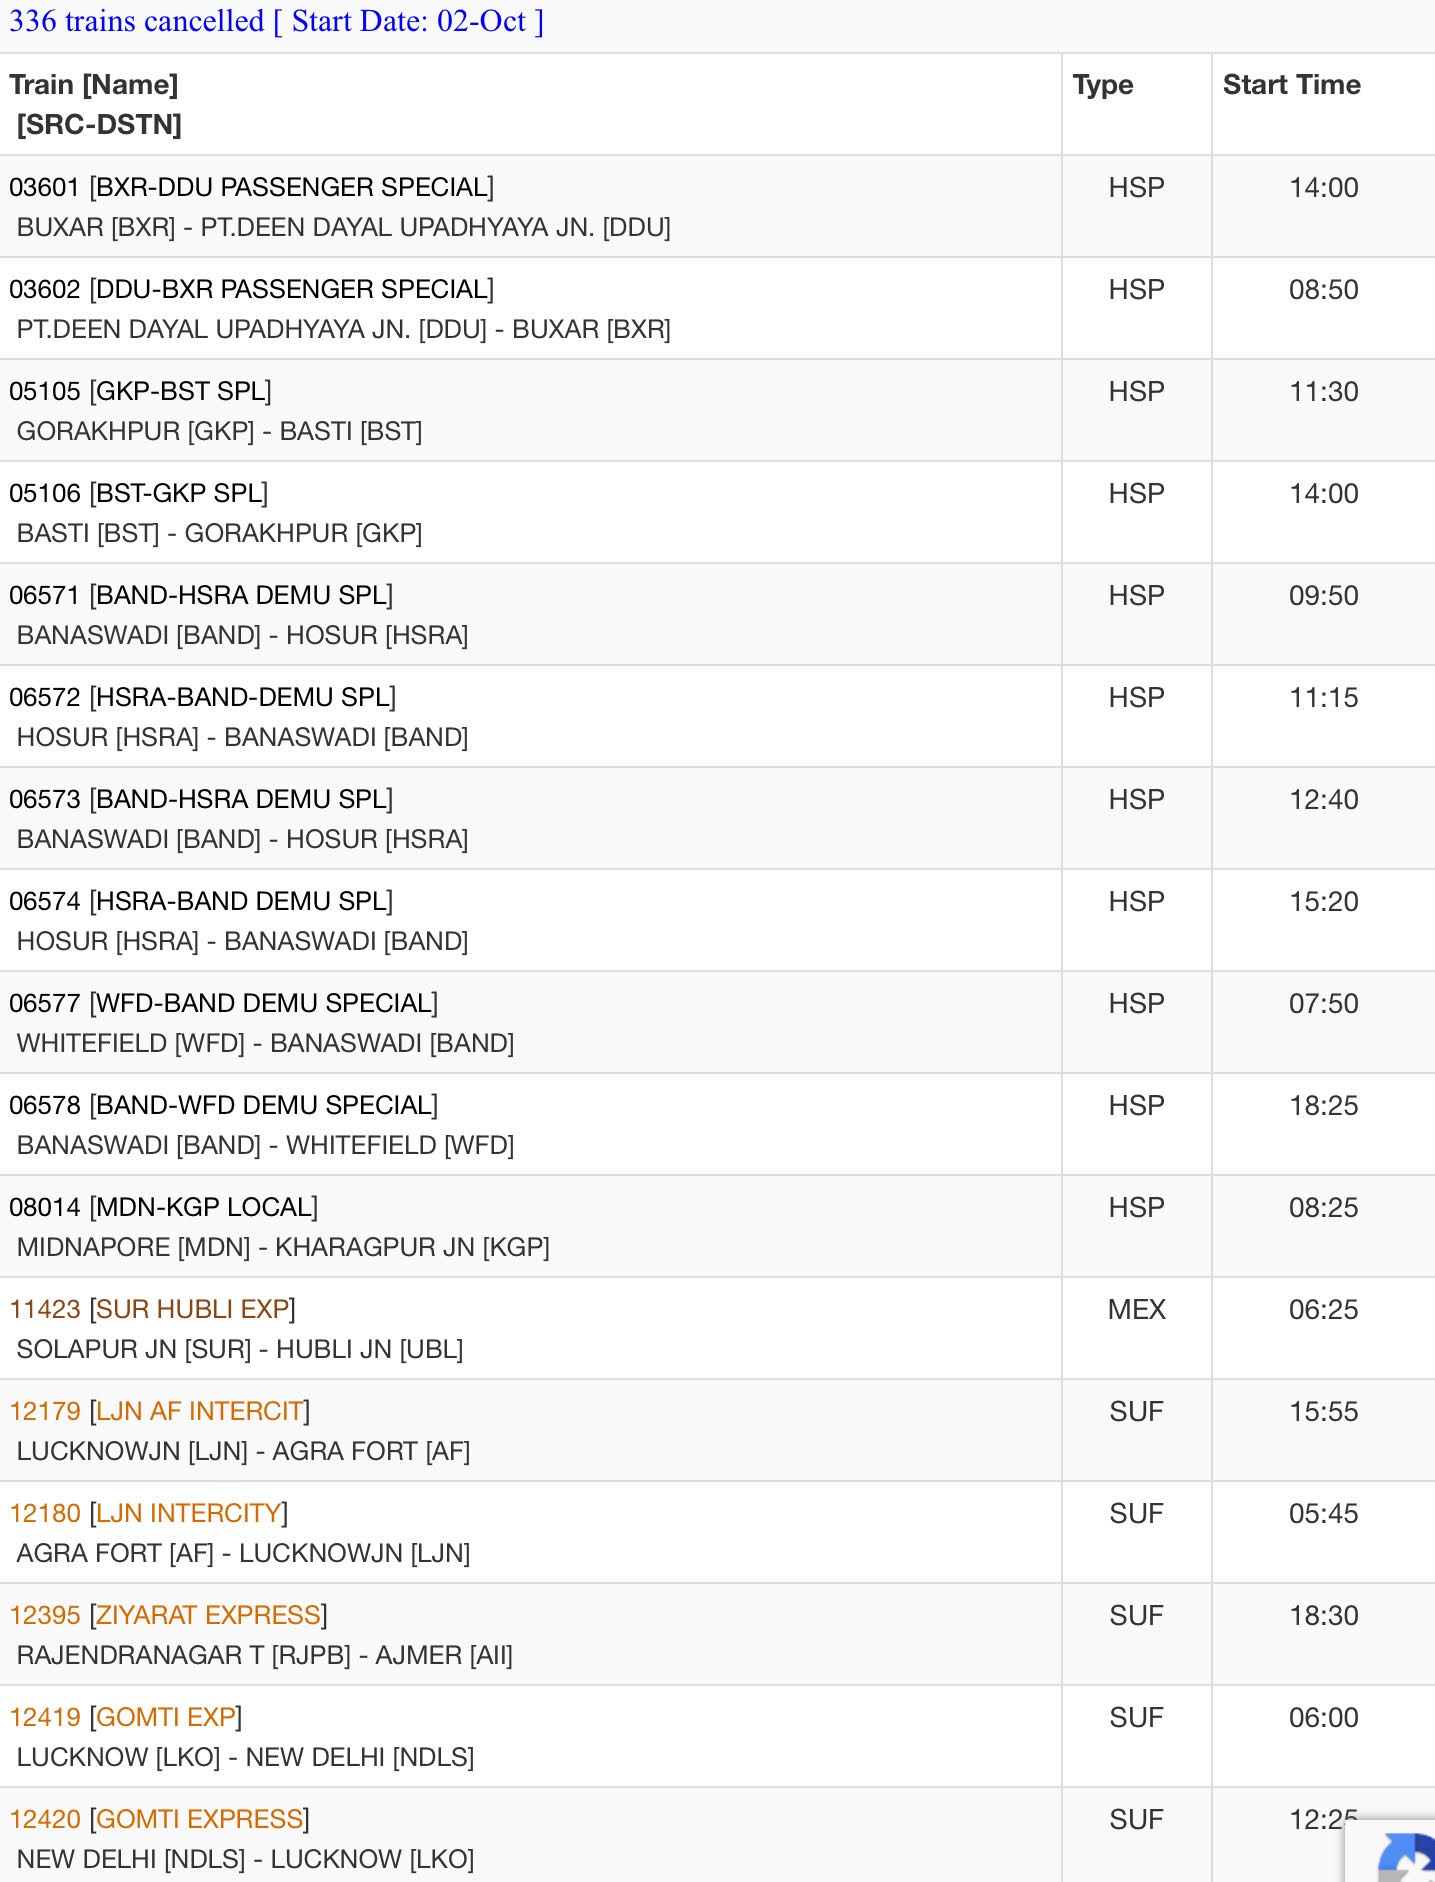The width and height of the screenshot is (1435, 1882).
Task: Select the 06577 WFD-BAND DEMU SPECIAL row
Action: pyautogui.click(x=223, y=1004)
